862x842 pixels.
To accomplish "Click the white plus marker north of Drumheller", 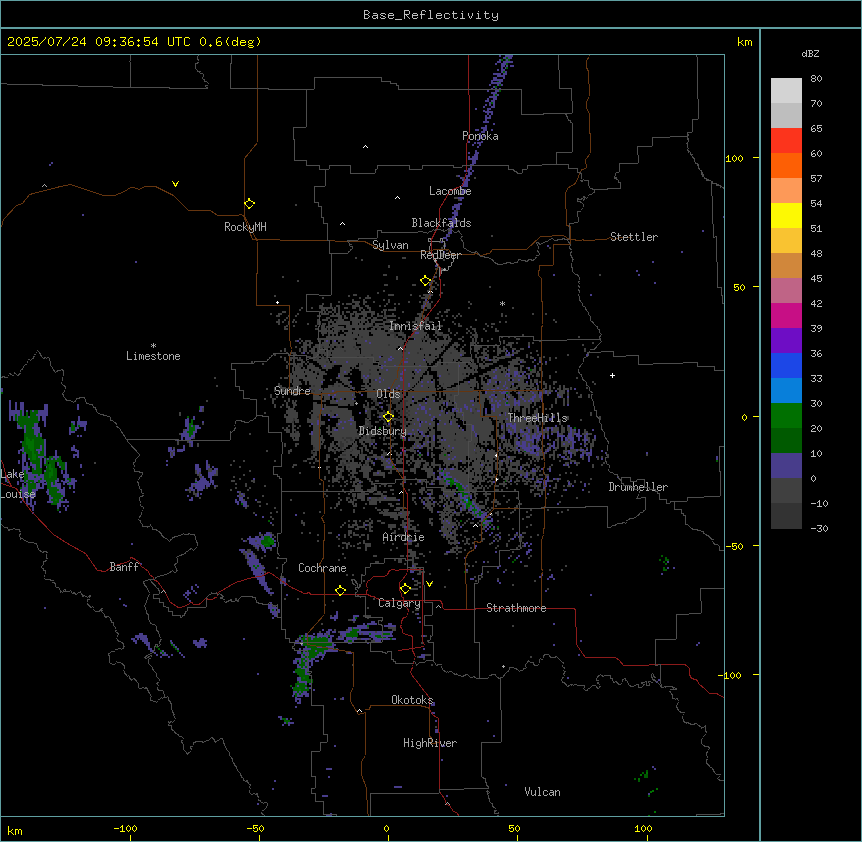I will [612, 375].
